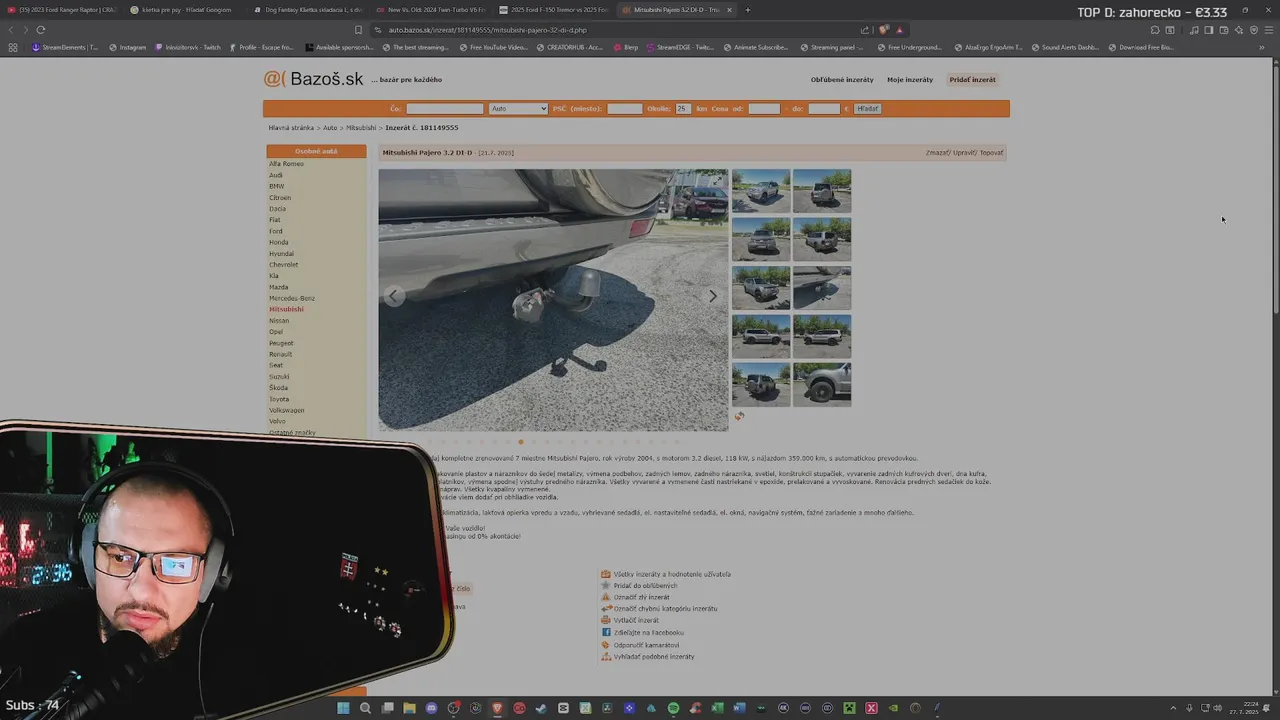Switch to New Vs. Old 2024 Twin-Turbo tab
The height and width of the screenshot is (720, 1280).
pos(430,10)
